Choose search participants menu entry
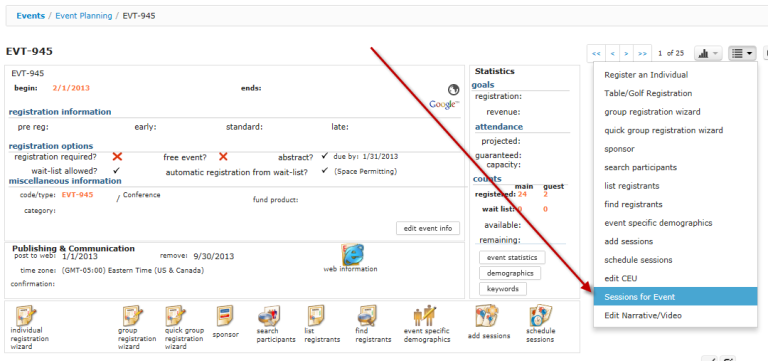This screenshot has height=361, width=768. tap(675, 168)
